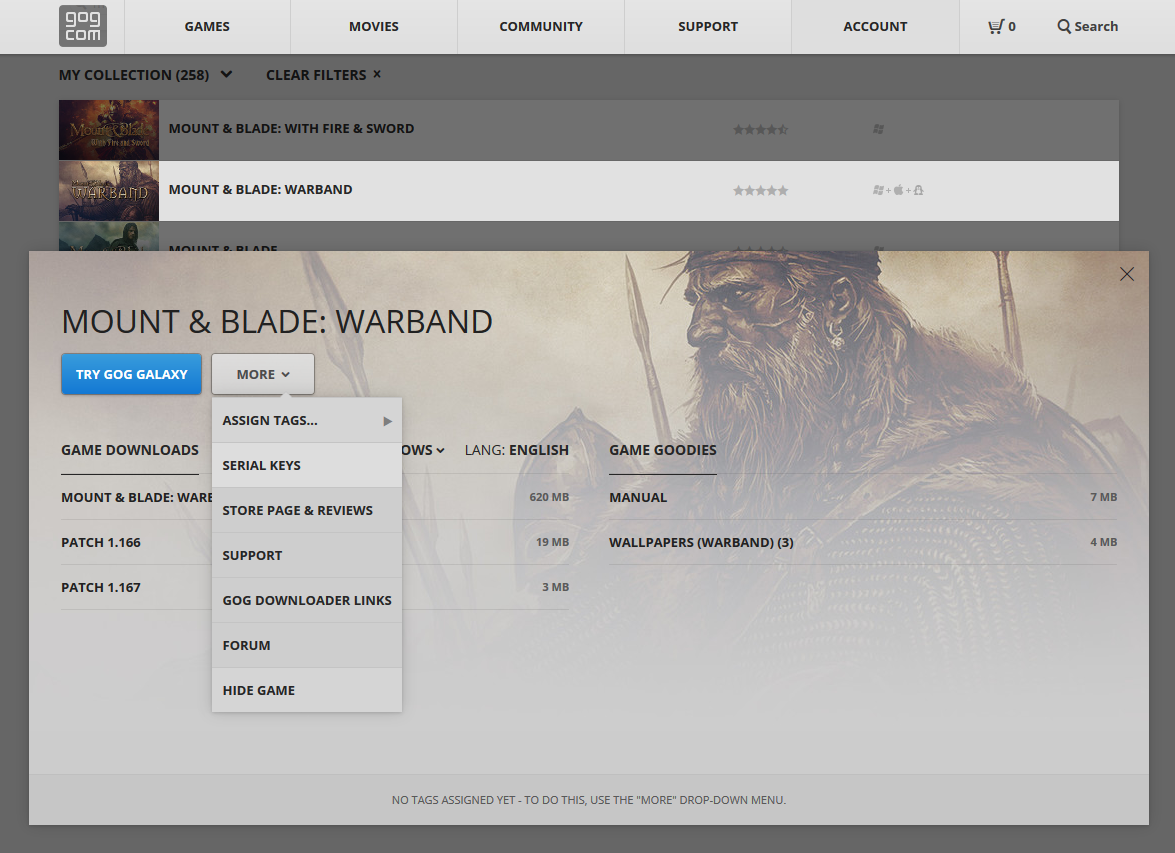
Task: Open the shopping cart icon
Action: tap(995, 27)
